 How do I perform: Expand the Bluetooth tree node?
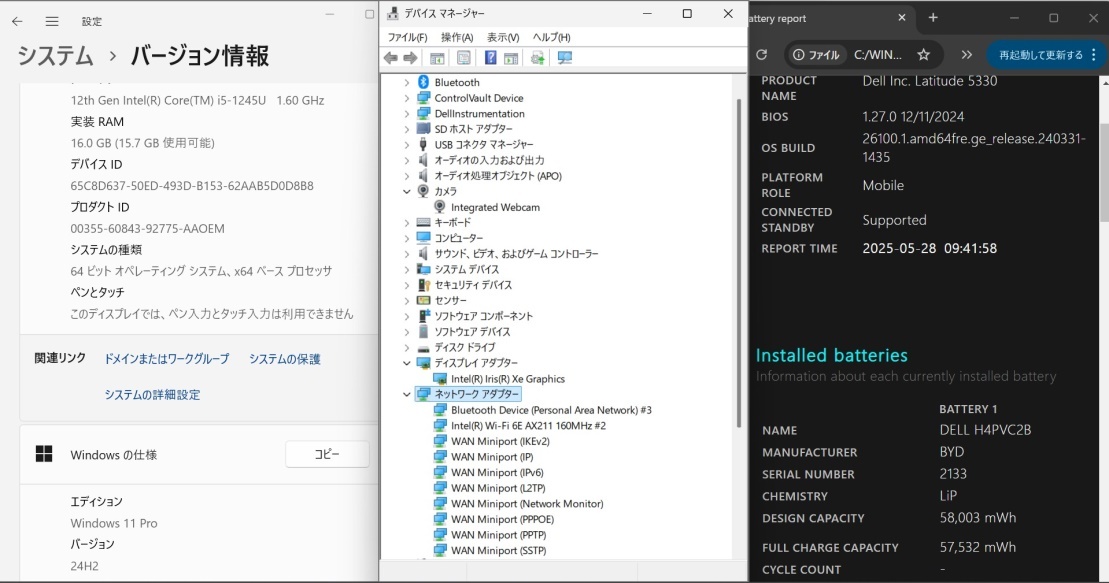407,83
